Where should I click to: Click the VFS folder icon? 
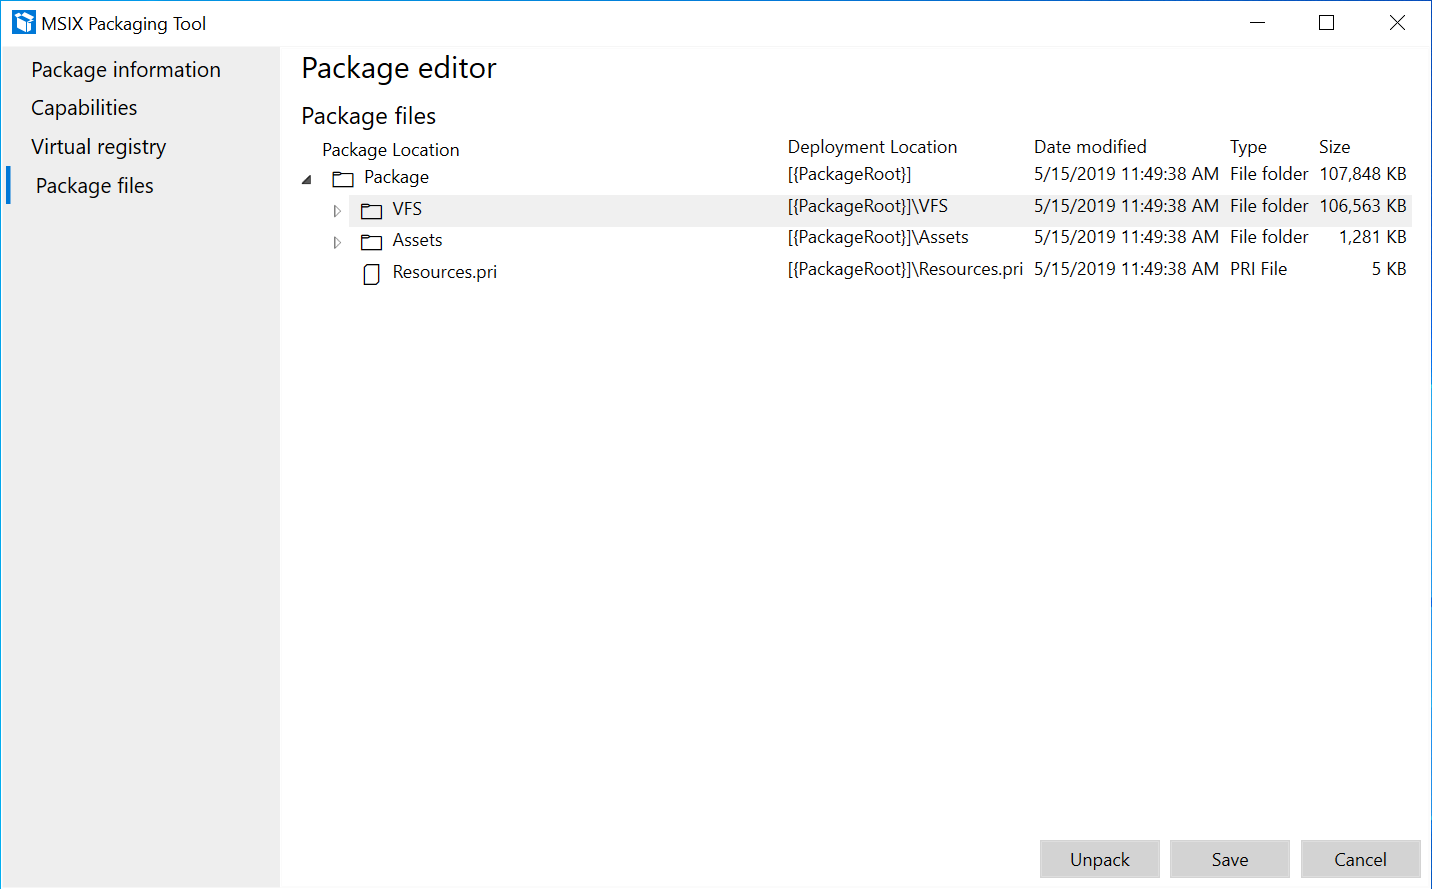click(371, 211)
